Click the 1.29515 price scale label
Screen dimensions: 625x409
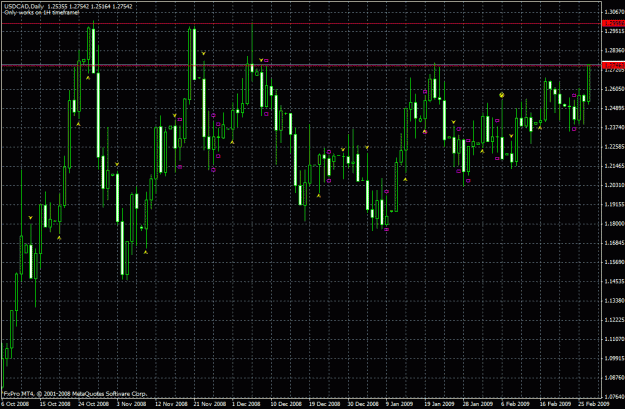(614, 31)
